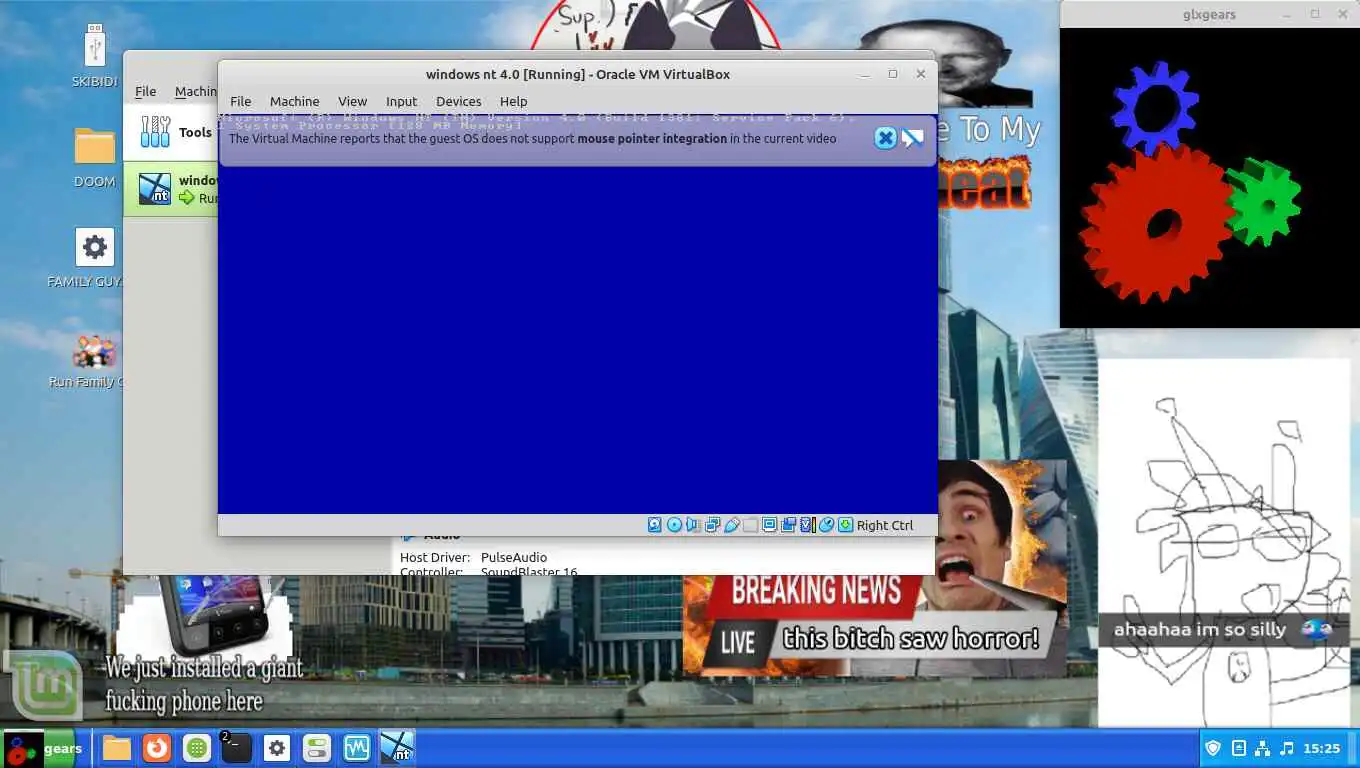The width and height of the screenshot is (1360, 768).
Task: Open the terminal from the panel
Action: (x=237, y=748)
